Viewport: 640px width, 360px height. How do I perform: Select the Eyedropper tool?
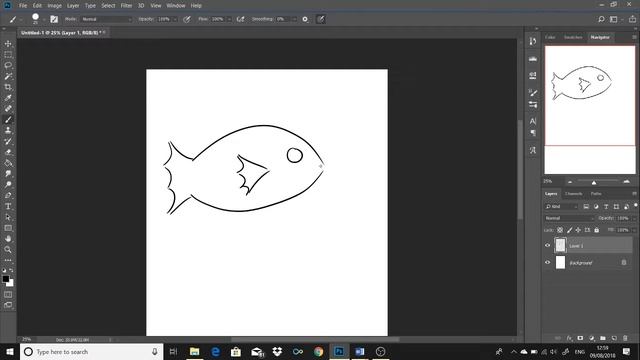(8, 98)
